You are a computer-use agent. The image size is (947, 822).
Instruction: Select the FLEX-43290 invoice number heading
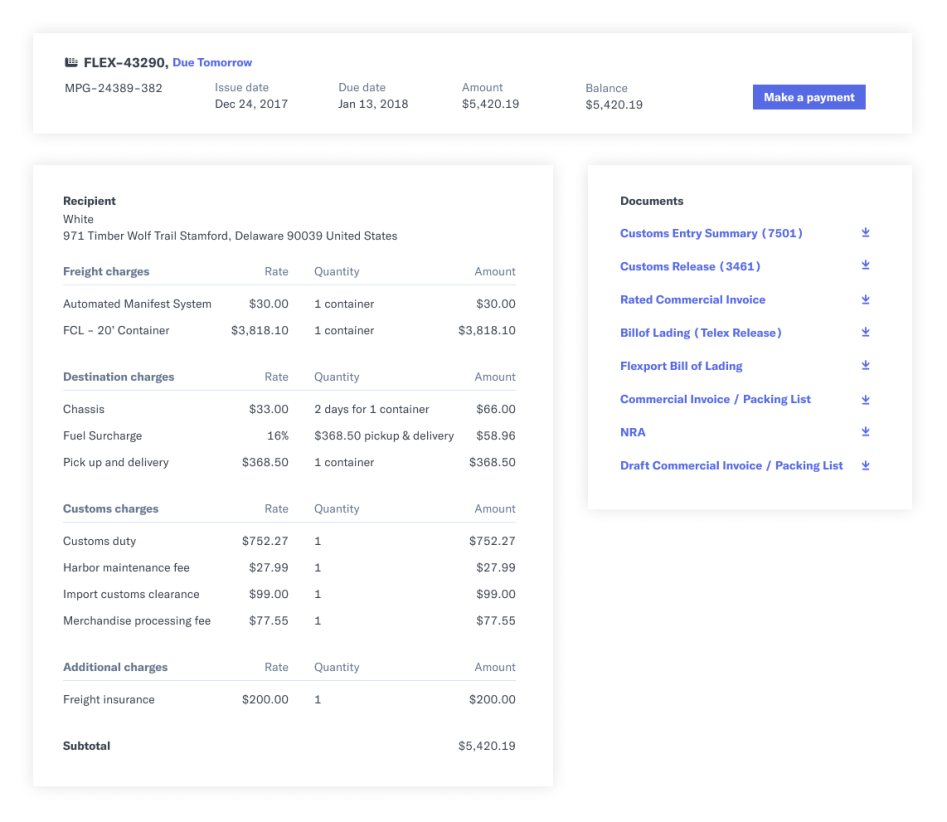[x=125, y=62]
